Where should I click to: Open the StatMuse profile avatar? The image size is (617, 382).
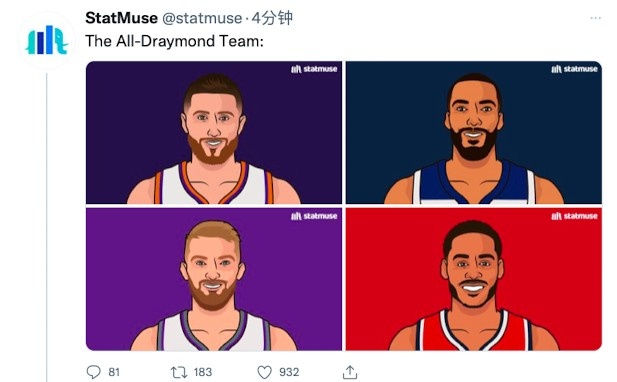[46, 40]
